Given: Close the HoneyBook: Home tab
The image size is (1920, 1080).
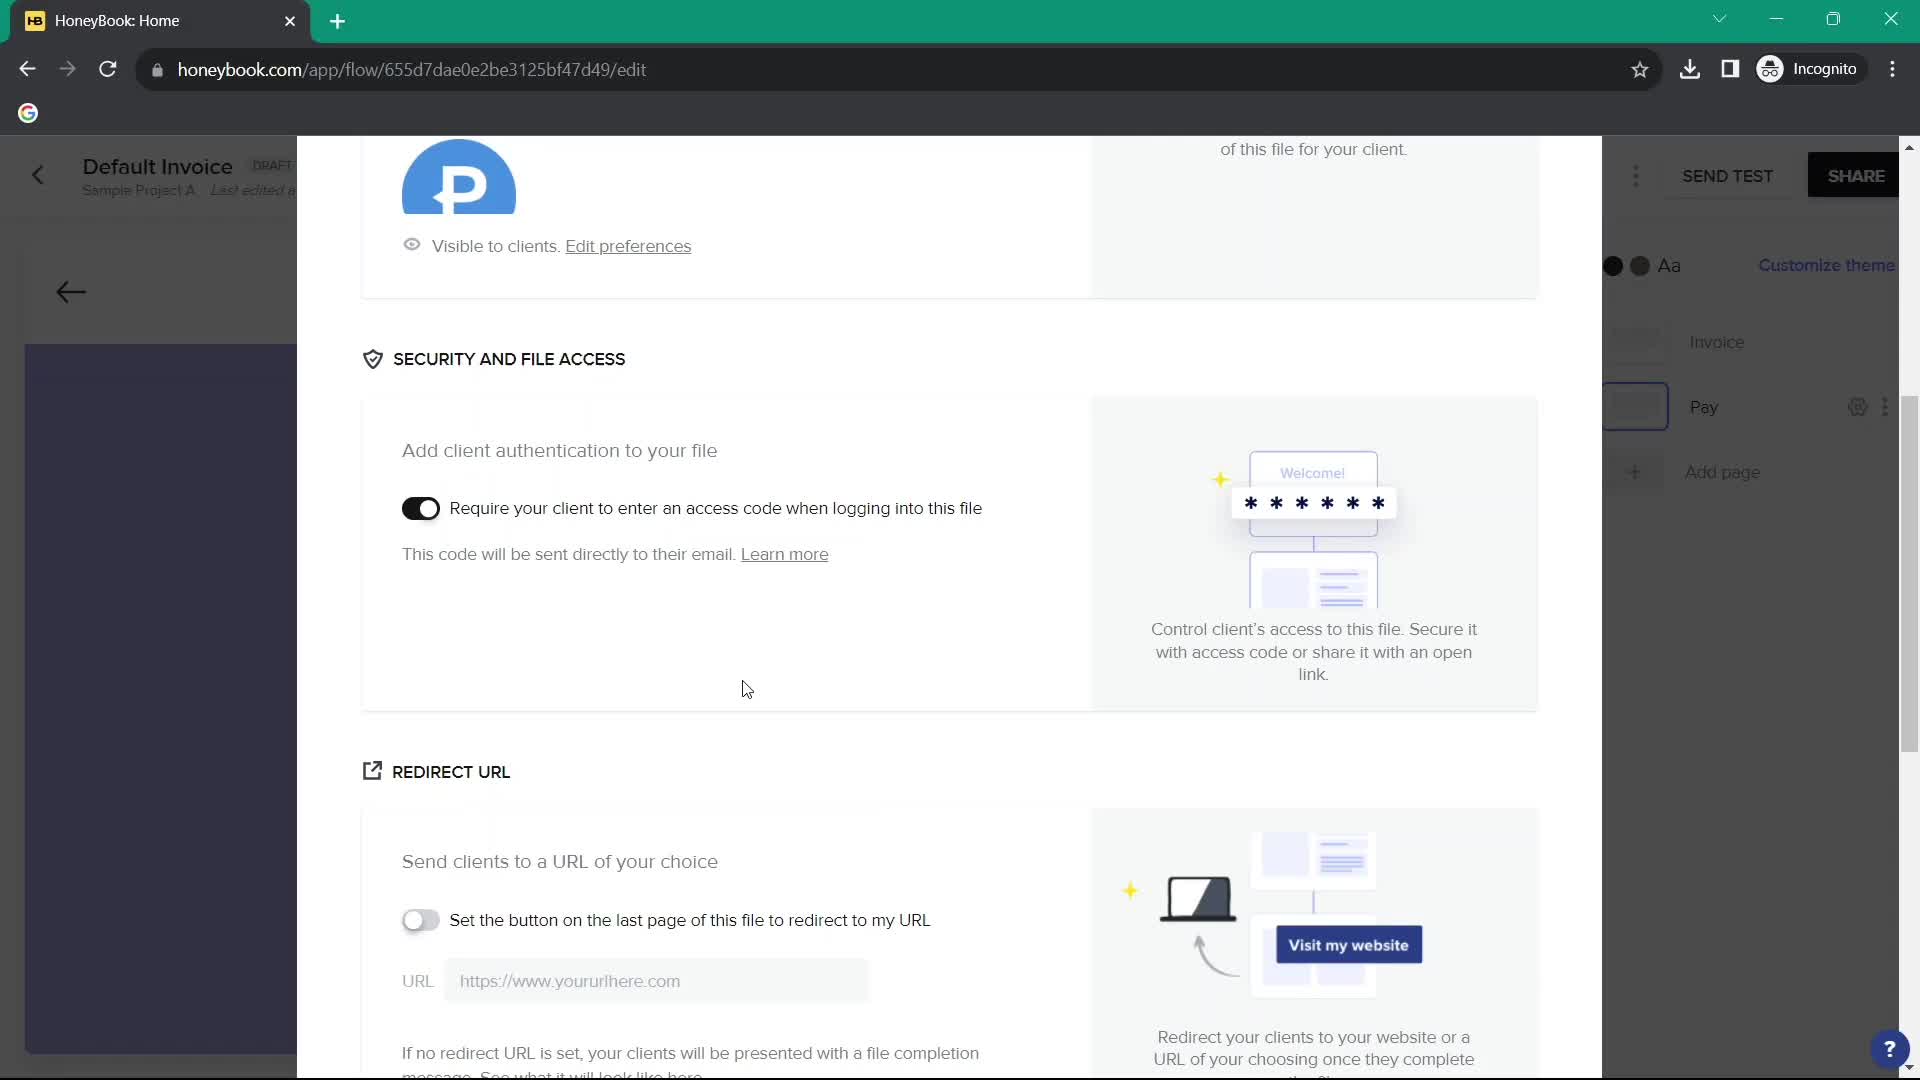Looking at the screenshot, I should pyautogui.click(x=290, y=21).
